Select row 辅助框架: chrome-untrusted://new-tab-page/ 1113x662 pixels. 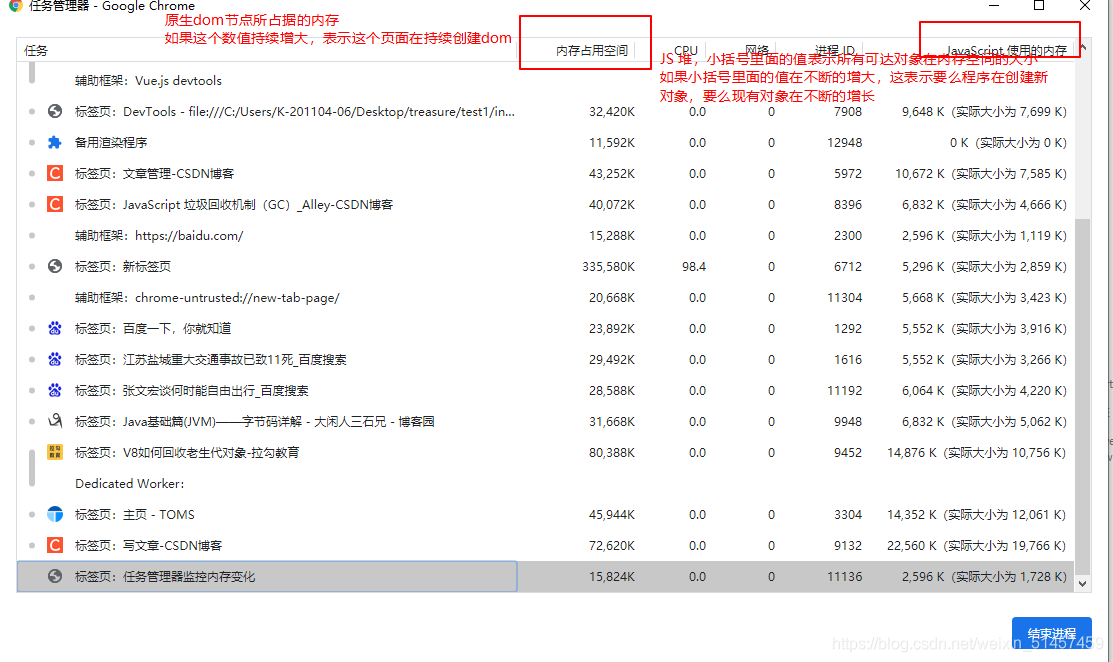(x=545, y=297)
